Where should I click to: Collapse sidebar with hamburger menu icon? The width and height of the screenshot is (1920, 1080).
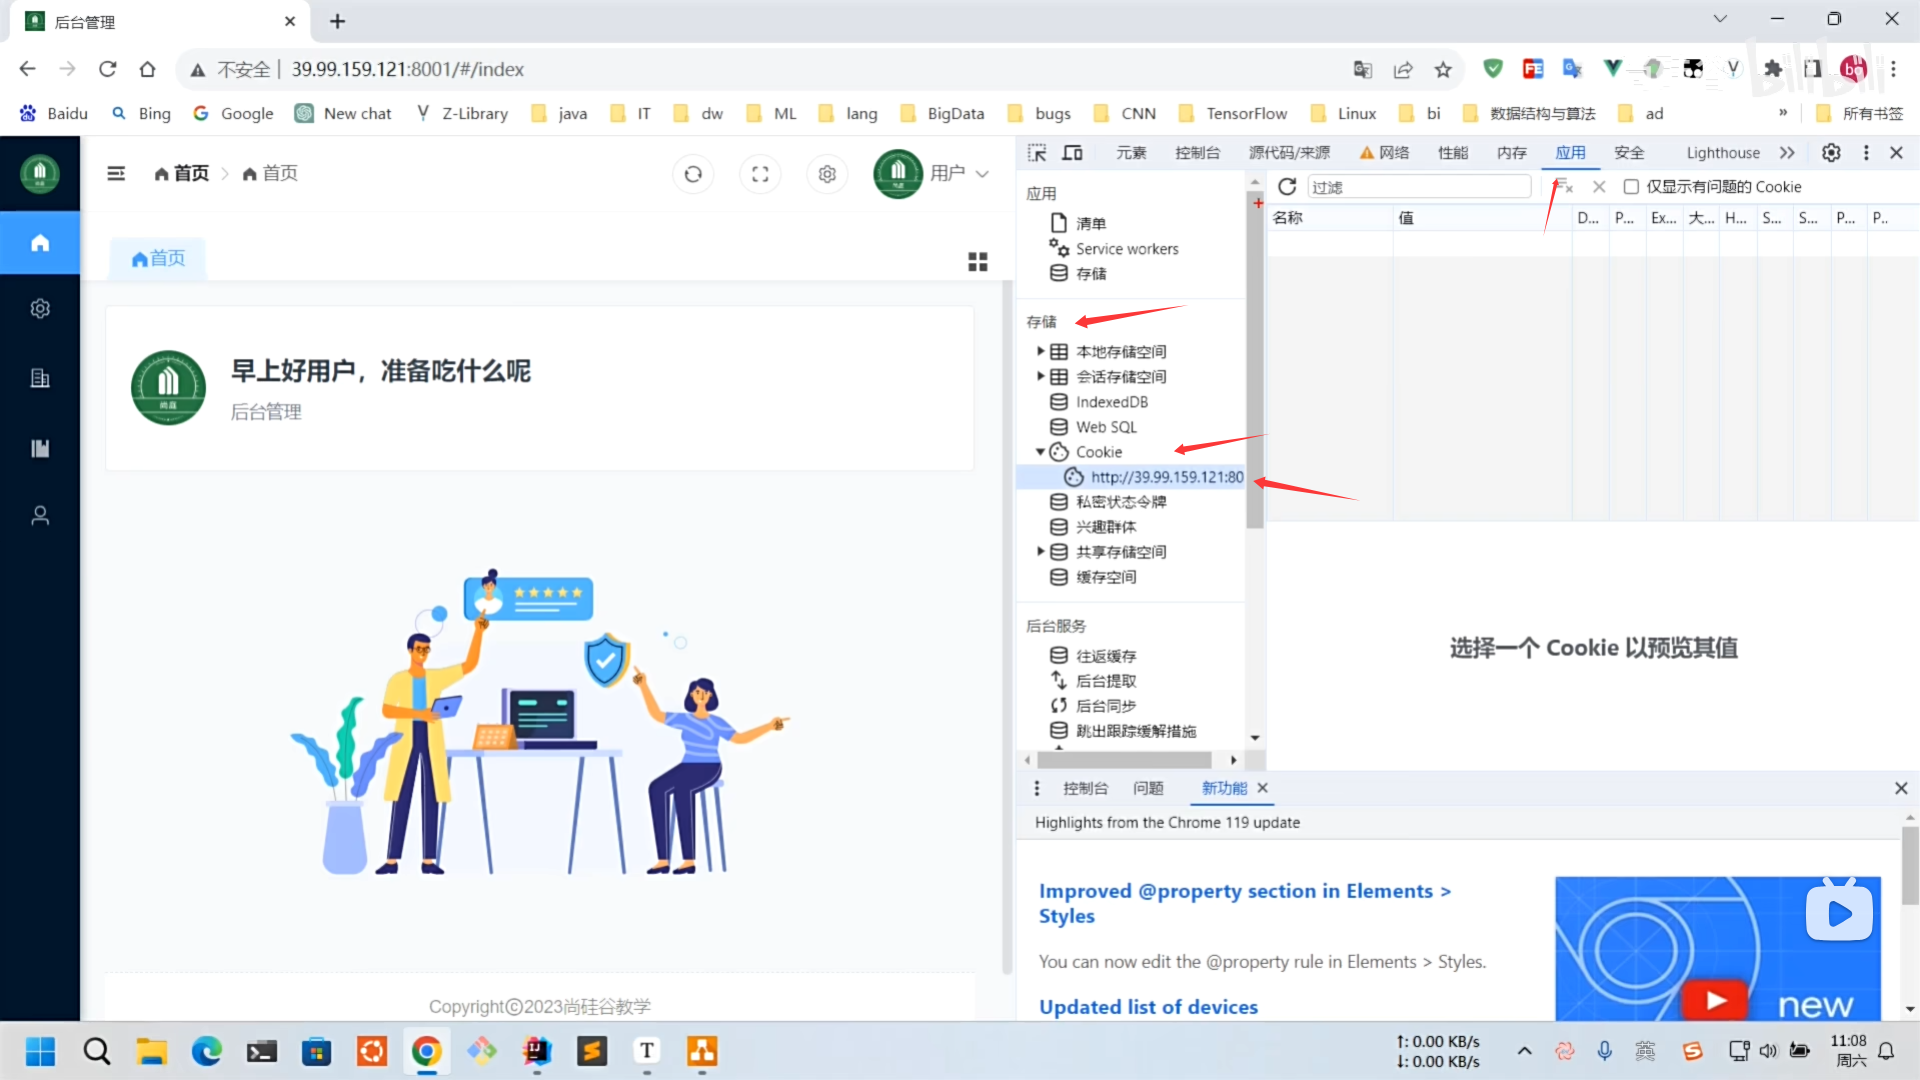(x=116, y=174)
